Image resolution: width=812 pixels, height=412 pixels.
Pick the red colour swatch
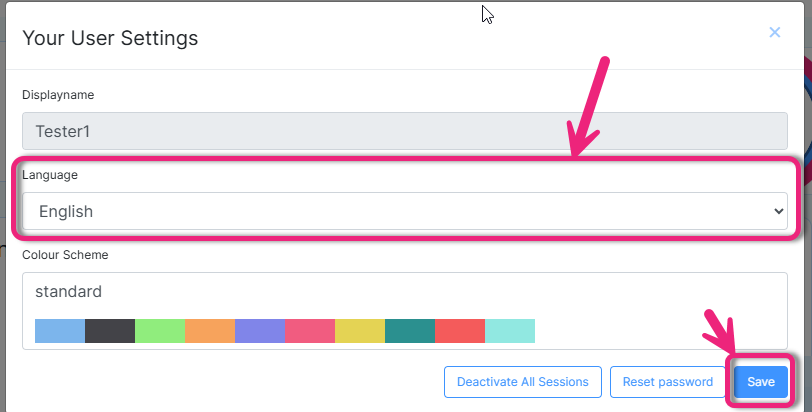(x=460, y=331)
